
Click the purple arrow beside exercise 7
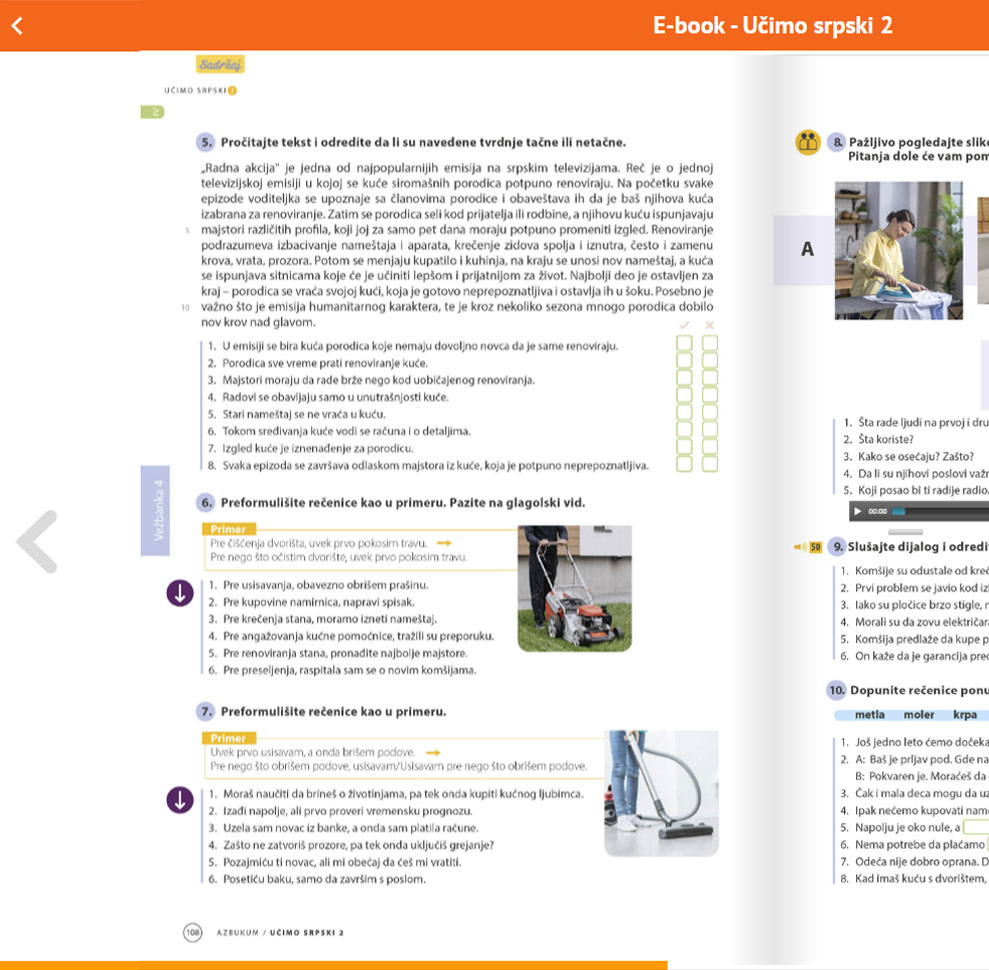(x=180, y=800)
